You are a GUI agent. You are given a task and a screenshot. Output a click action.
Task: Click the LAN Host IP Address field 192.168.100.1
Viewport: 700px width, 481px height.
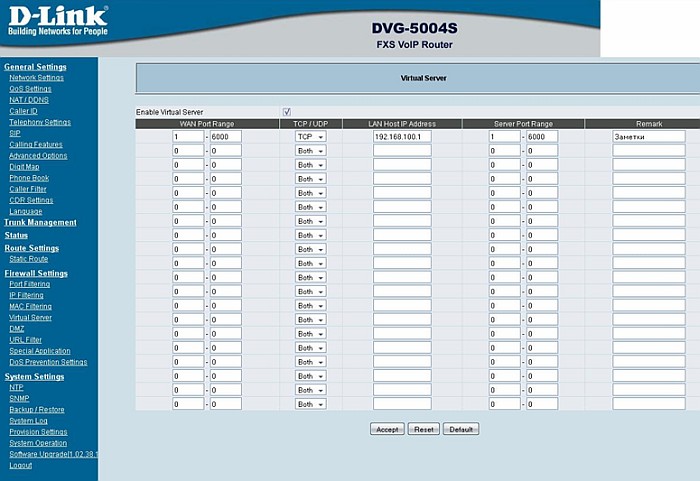(402, 136)
